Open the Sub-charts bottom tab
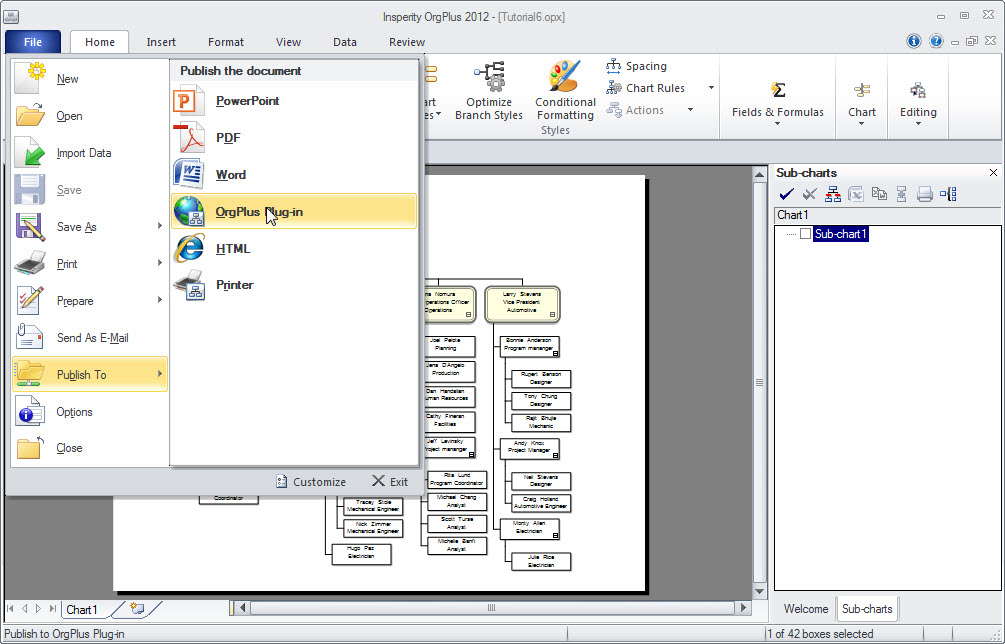 867,609
